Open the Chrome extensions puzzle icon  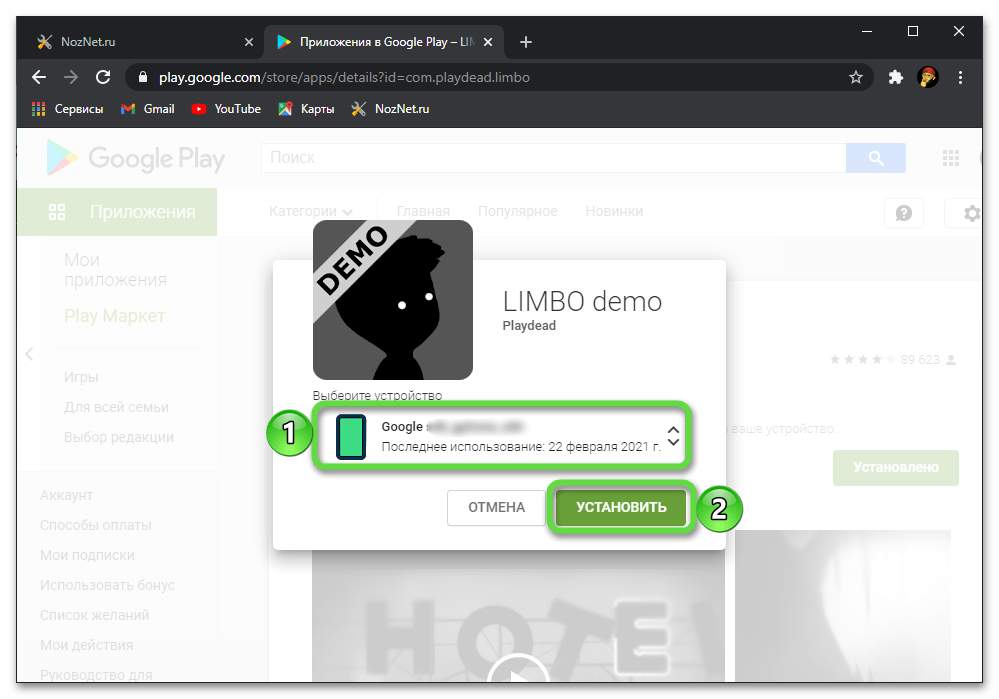point(896,77)
